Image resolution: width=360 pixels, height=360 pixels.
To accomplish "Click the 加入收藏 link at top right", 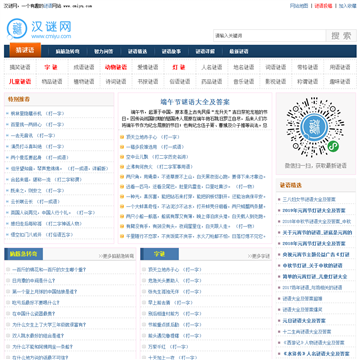I will (x=348, y=6).
